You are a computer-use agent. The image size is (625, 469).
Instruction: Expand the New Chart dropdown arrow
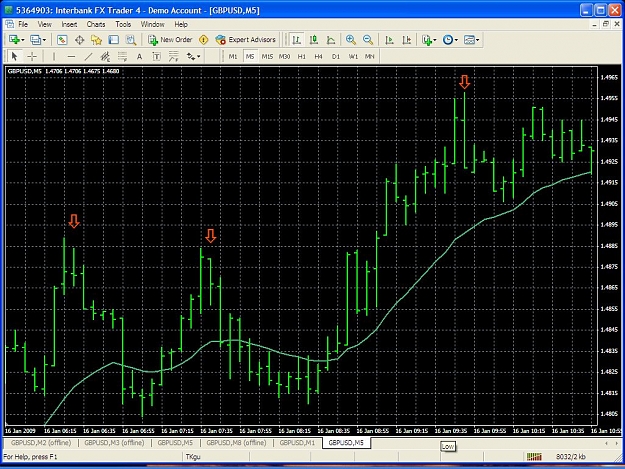pos(23,40)
